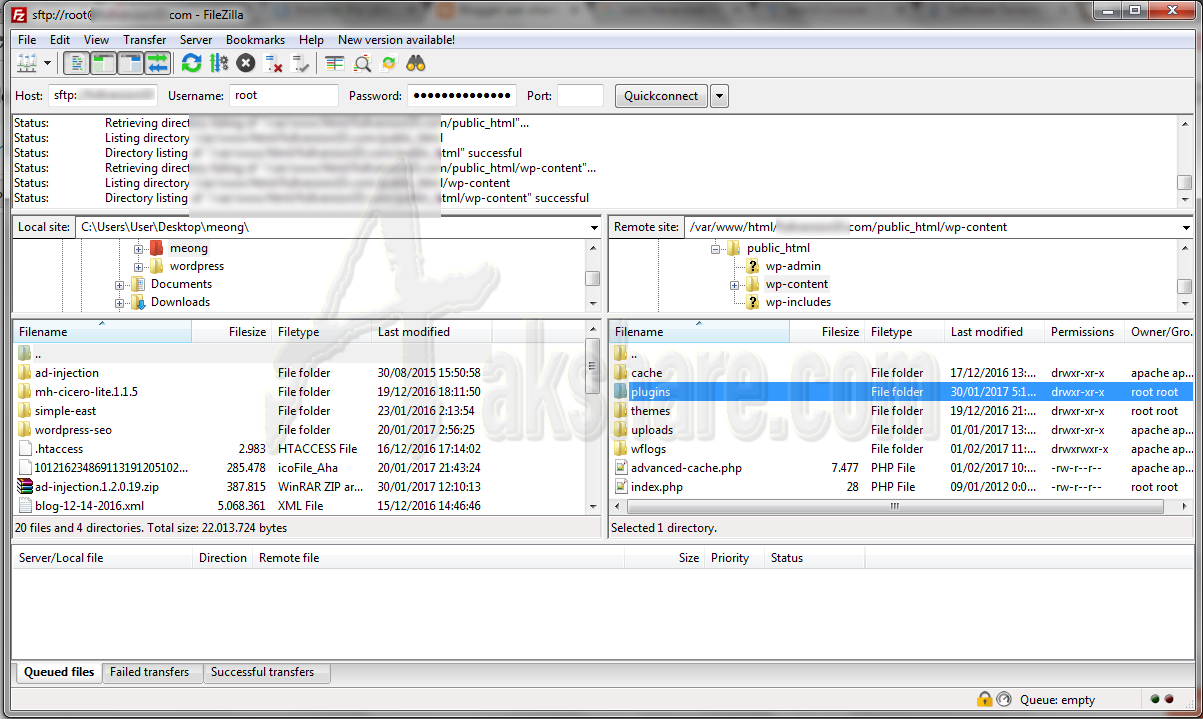Image resolution: width=1203 pixels, height=719 pixels.
Task: Open the Transfer menu
Action: [145, 40]
